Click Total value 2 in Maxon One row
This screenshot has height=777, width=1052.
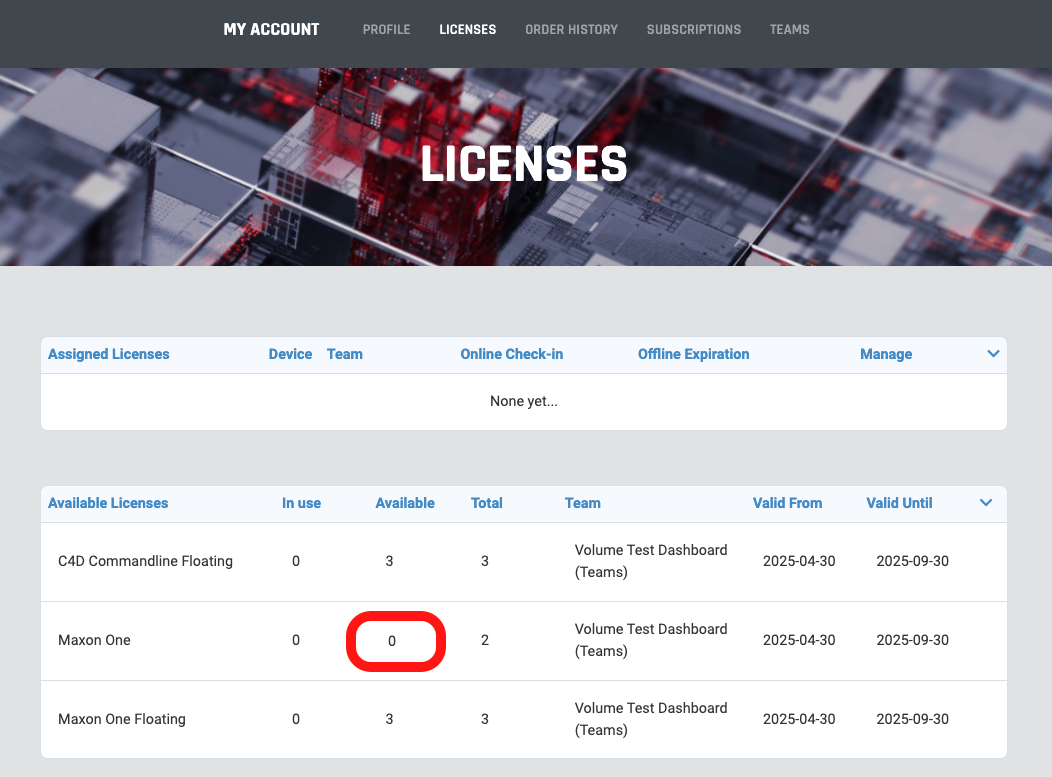point(485,640)
